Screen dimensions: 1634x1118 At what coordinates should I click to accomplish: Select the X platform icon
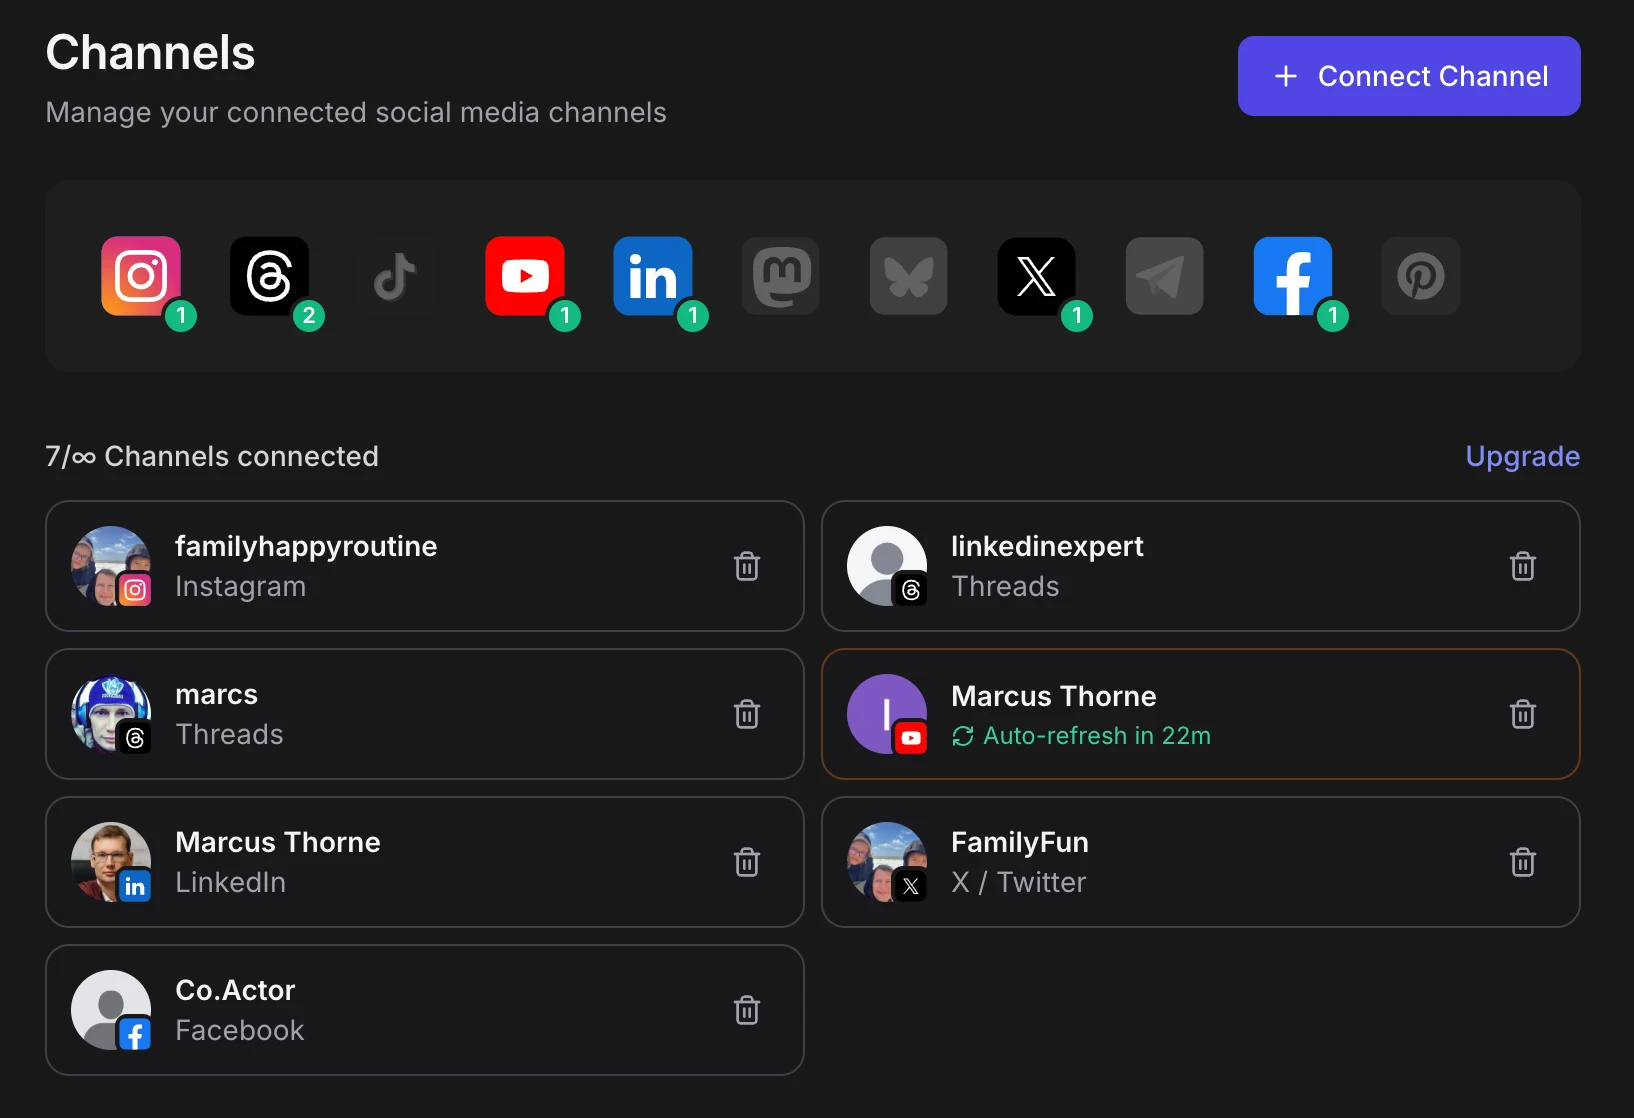(1037, 276)
